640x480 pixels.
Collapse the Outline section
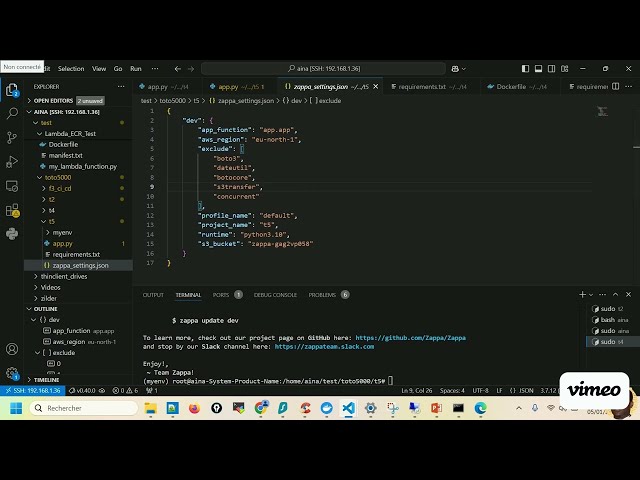[x=29, y=309]
